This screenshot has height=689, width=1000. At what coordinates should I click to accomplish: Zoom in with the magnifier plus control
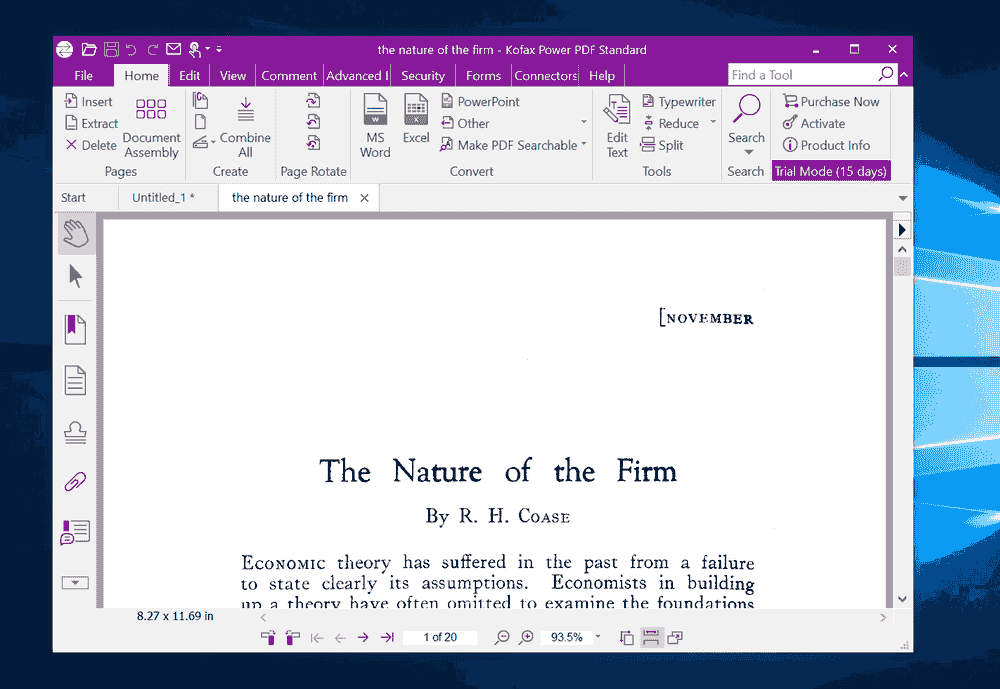(x=527, y=637)
